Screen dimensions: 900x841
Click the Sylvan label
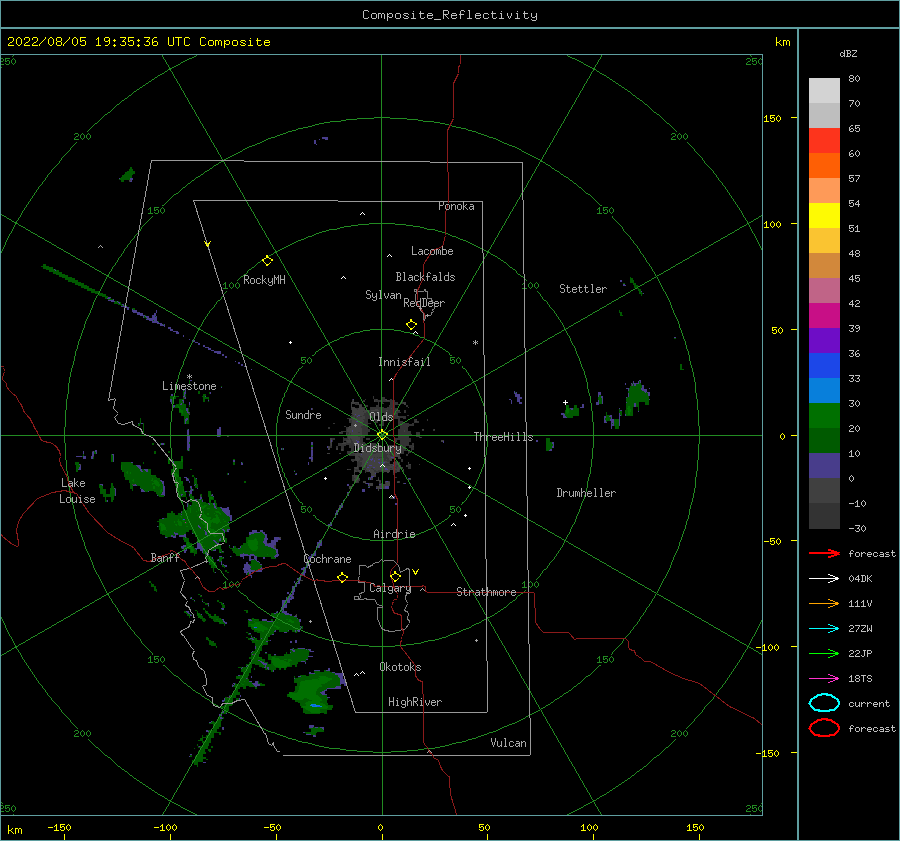(x=383, y=295)
